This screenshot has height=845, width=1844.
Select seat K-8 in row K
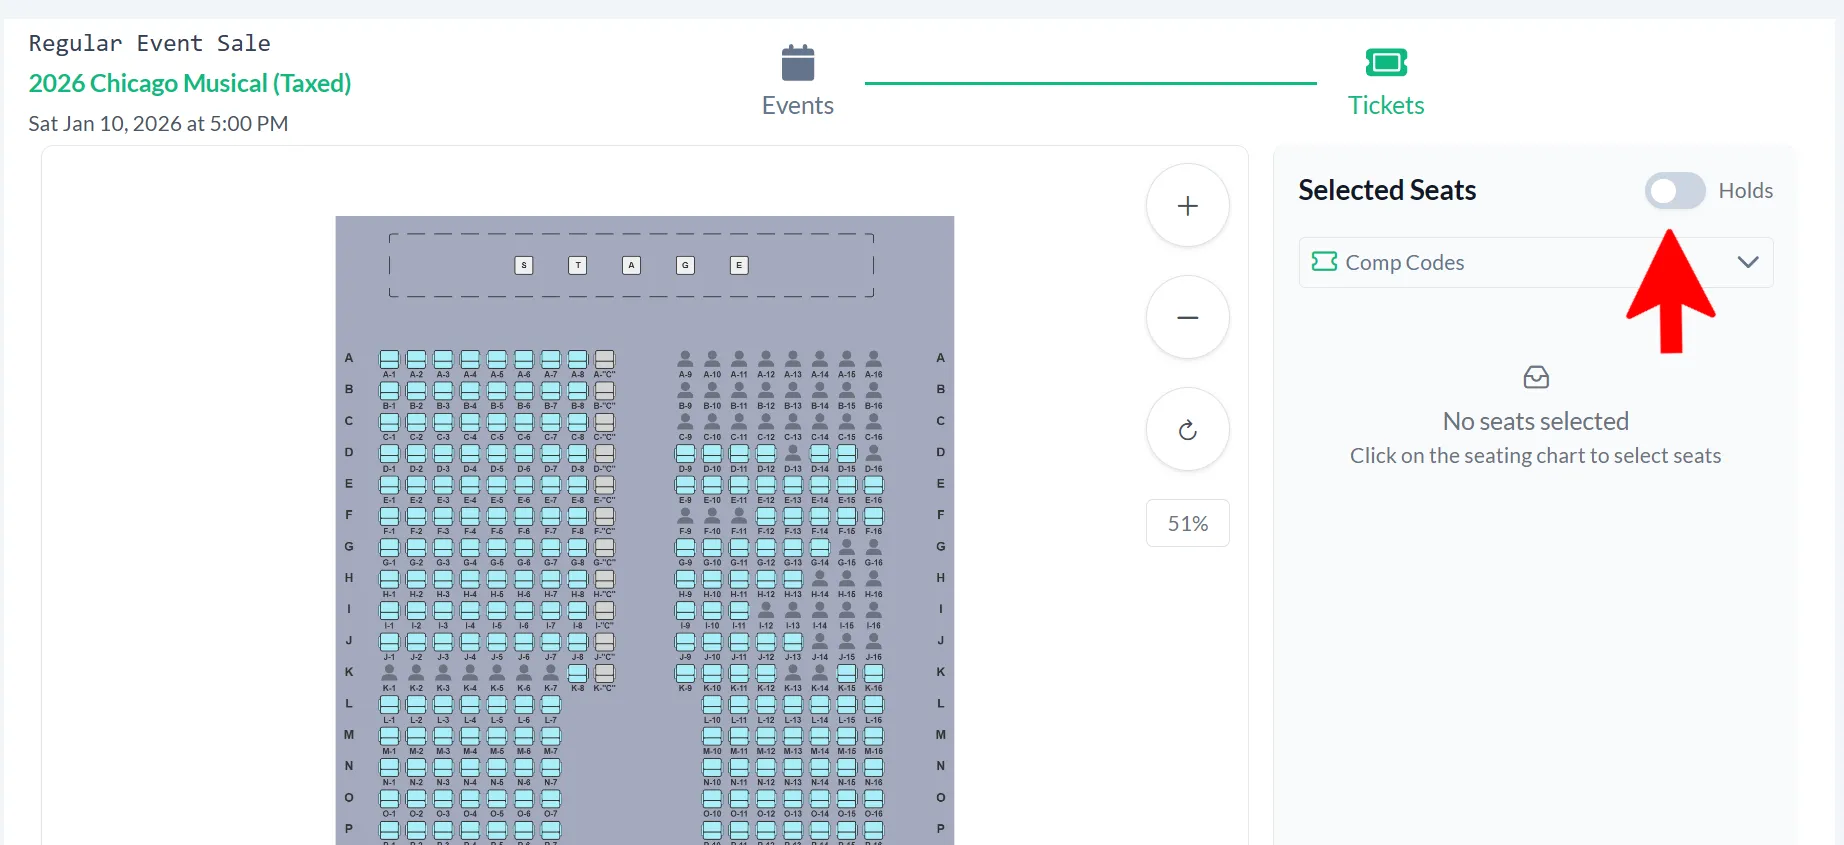[x=577, y=672]
